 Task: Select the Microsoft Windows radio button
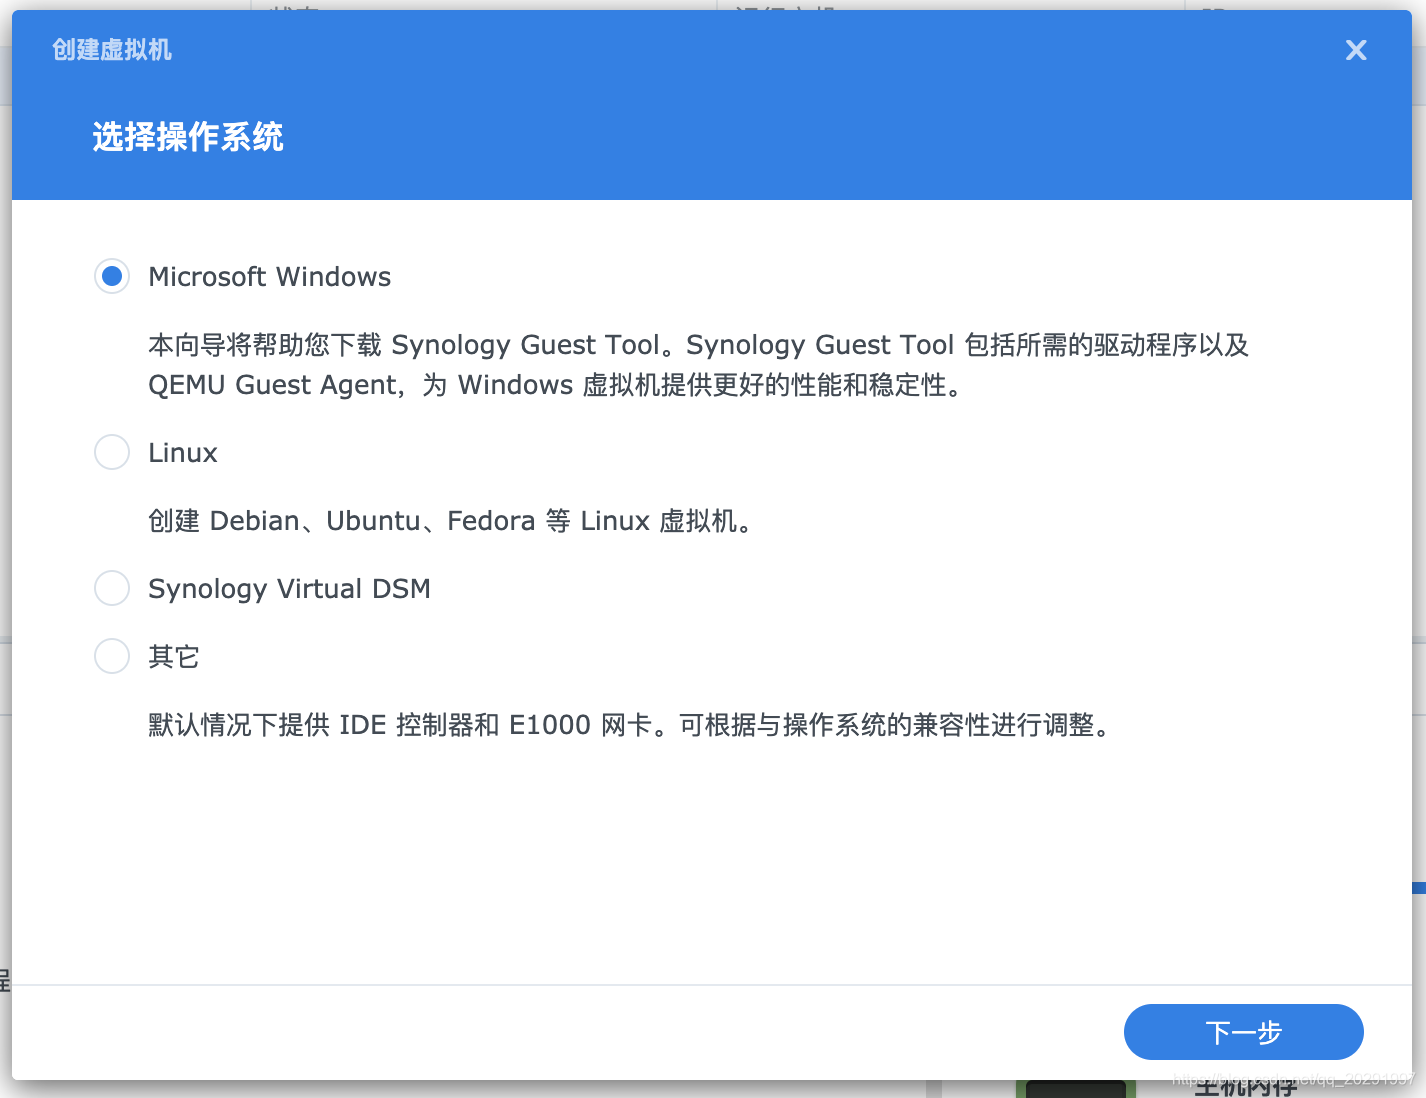[x=112, y=276]
